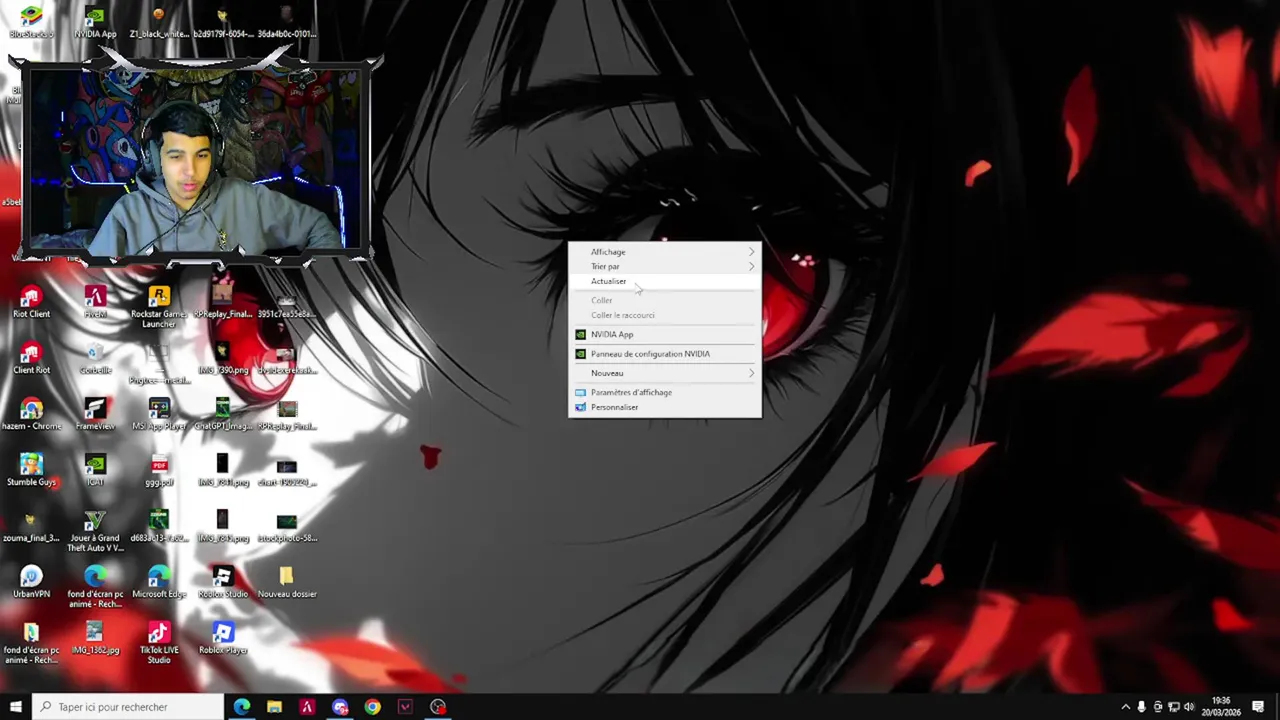Viewport: 1280px width, 720px height.
Task: Select the IMG_1362.jpg desktop file
Action: [95, 638]
